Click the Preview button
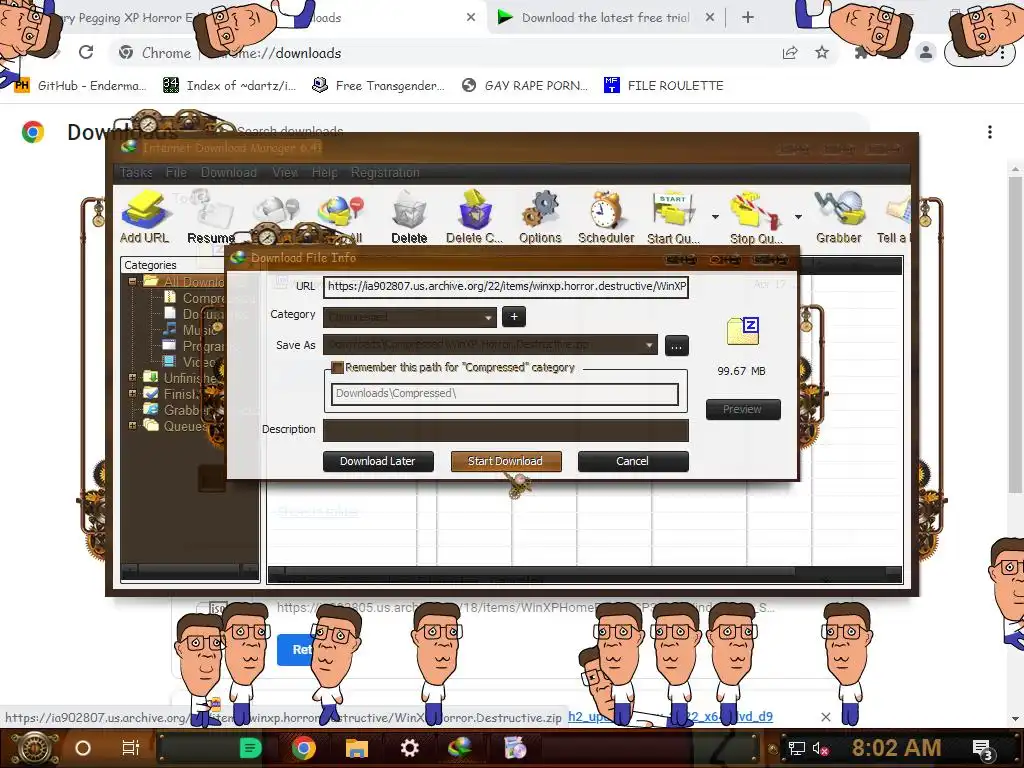 pos(743,409)
